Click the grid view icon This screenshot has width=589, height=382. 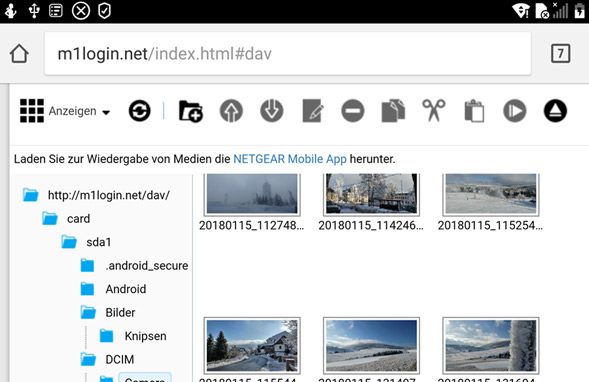32,111
